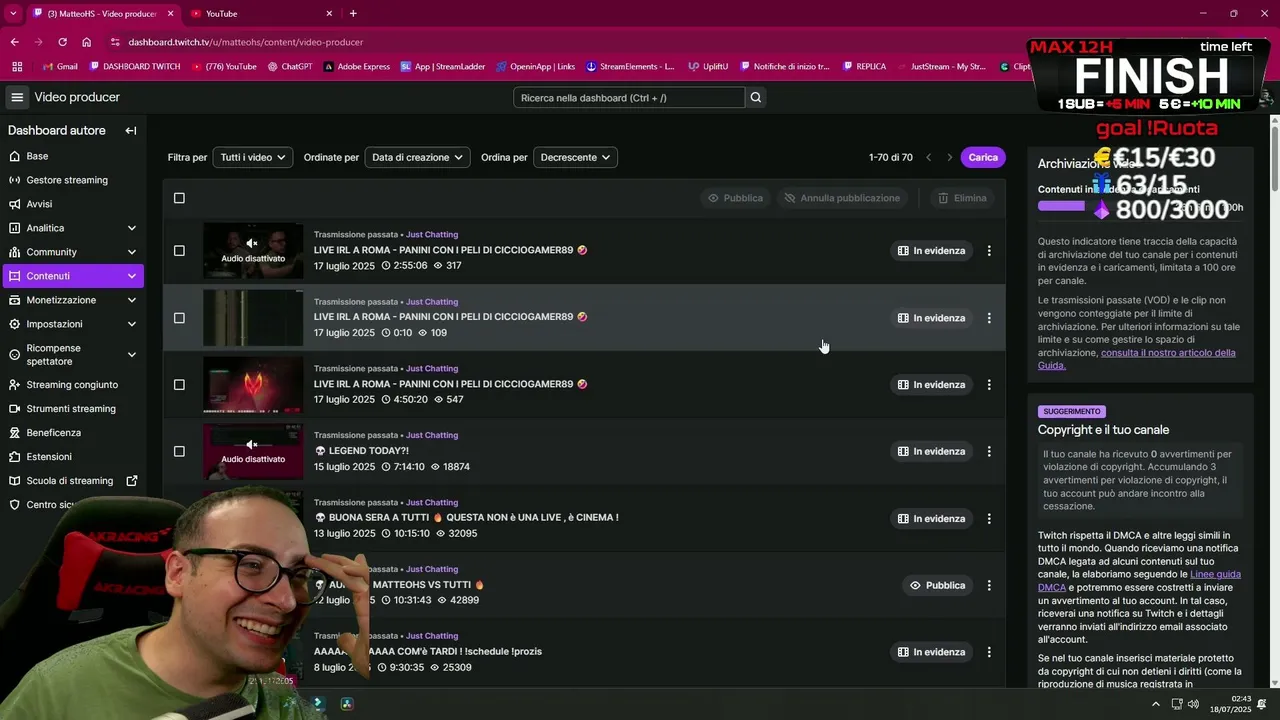Tick the select-all videos checkbox
Viewport: 1280px width, 720px height.
click(179, 198)
